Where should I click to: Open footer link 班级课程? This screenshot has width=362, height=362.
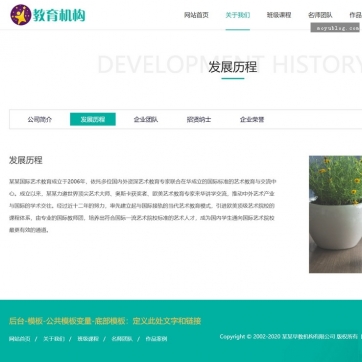pyautogui.click(x=88, y=339)
